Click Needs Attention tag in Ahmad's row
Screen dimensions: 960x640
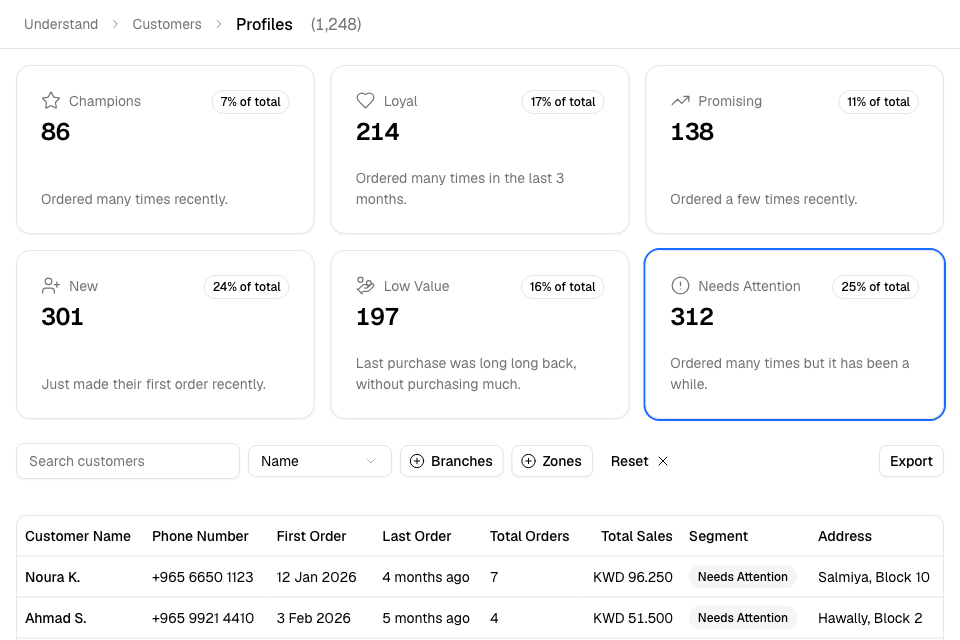tap(743, 618)
